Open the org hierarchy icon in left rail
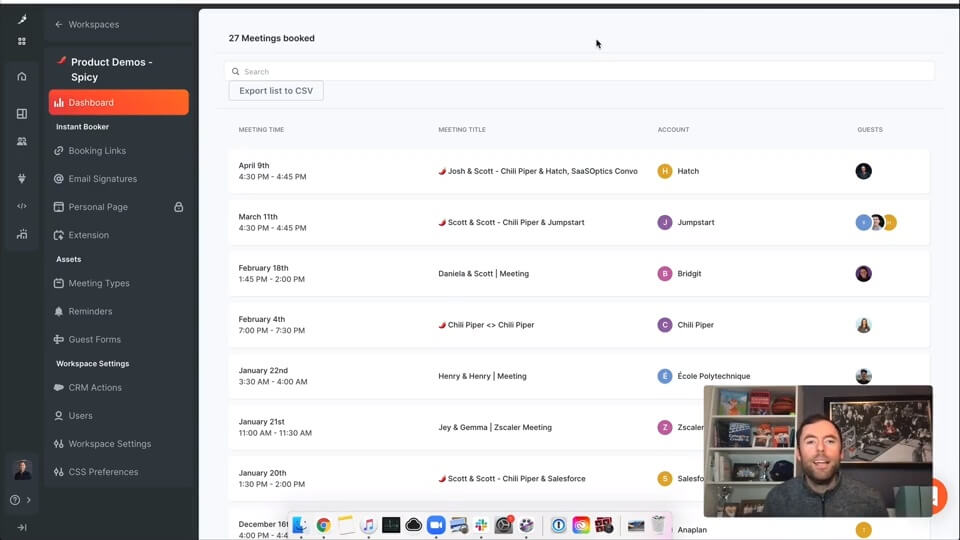The width and height of the screenshot is (960, 540). click(22, 234)
